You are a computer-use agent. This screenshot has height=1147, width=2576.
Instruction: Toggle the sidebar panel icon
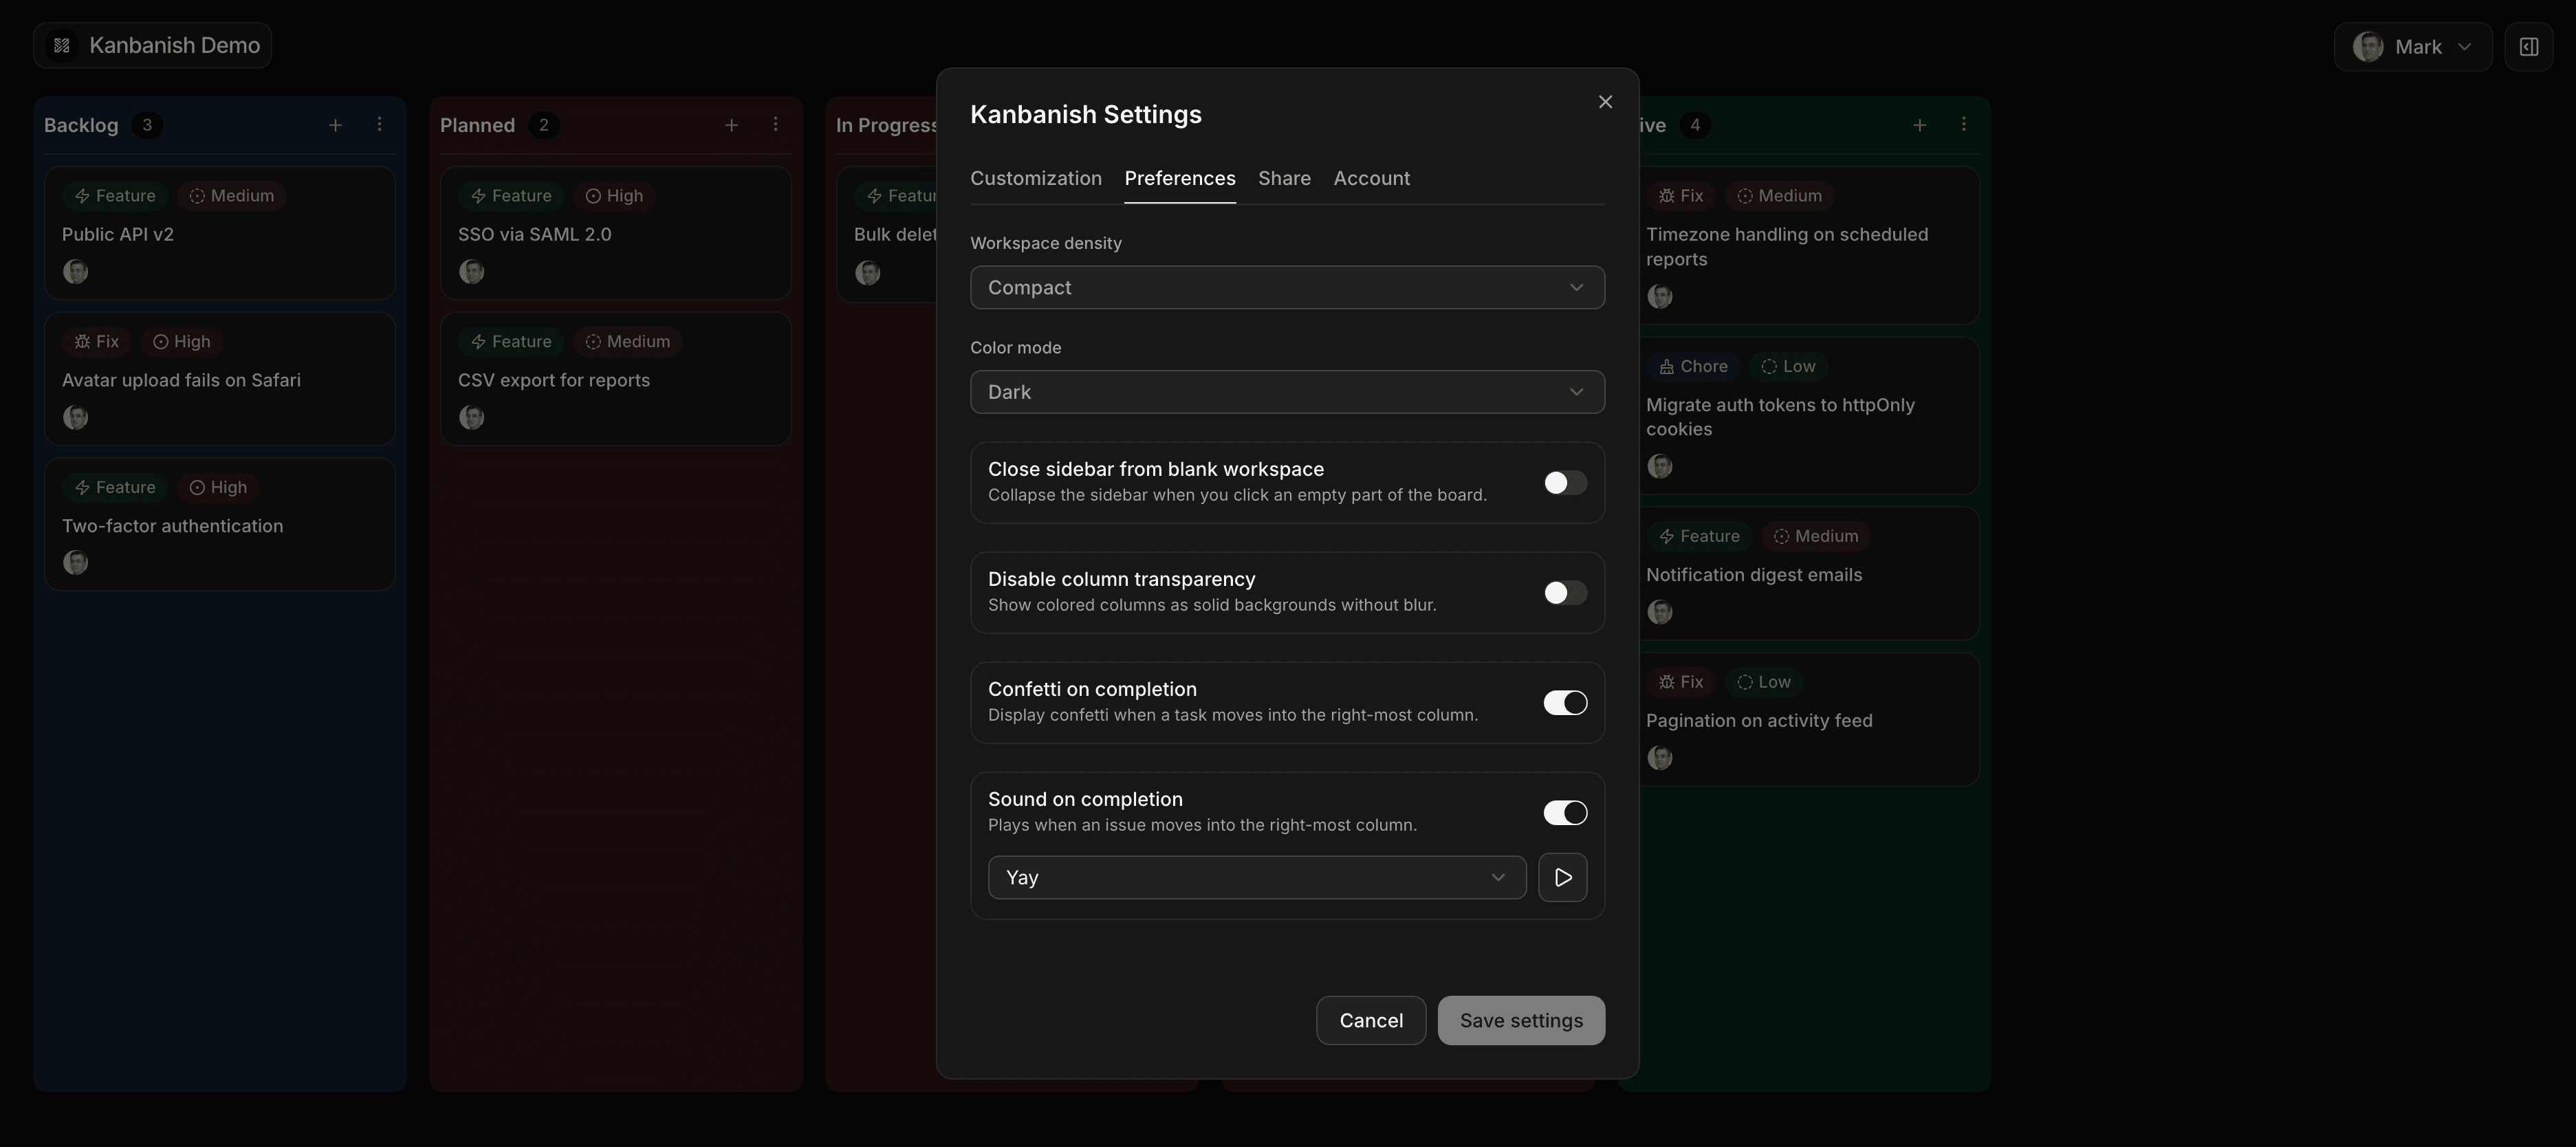[x=2528, y=47]
